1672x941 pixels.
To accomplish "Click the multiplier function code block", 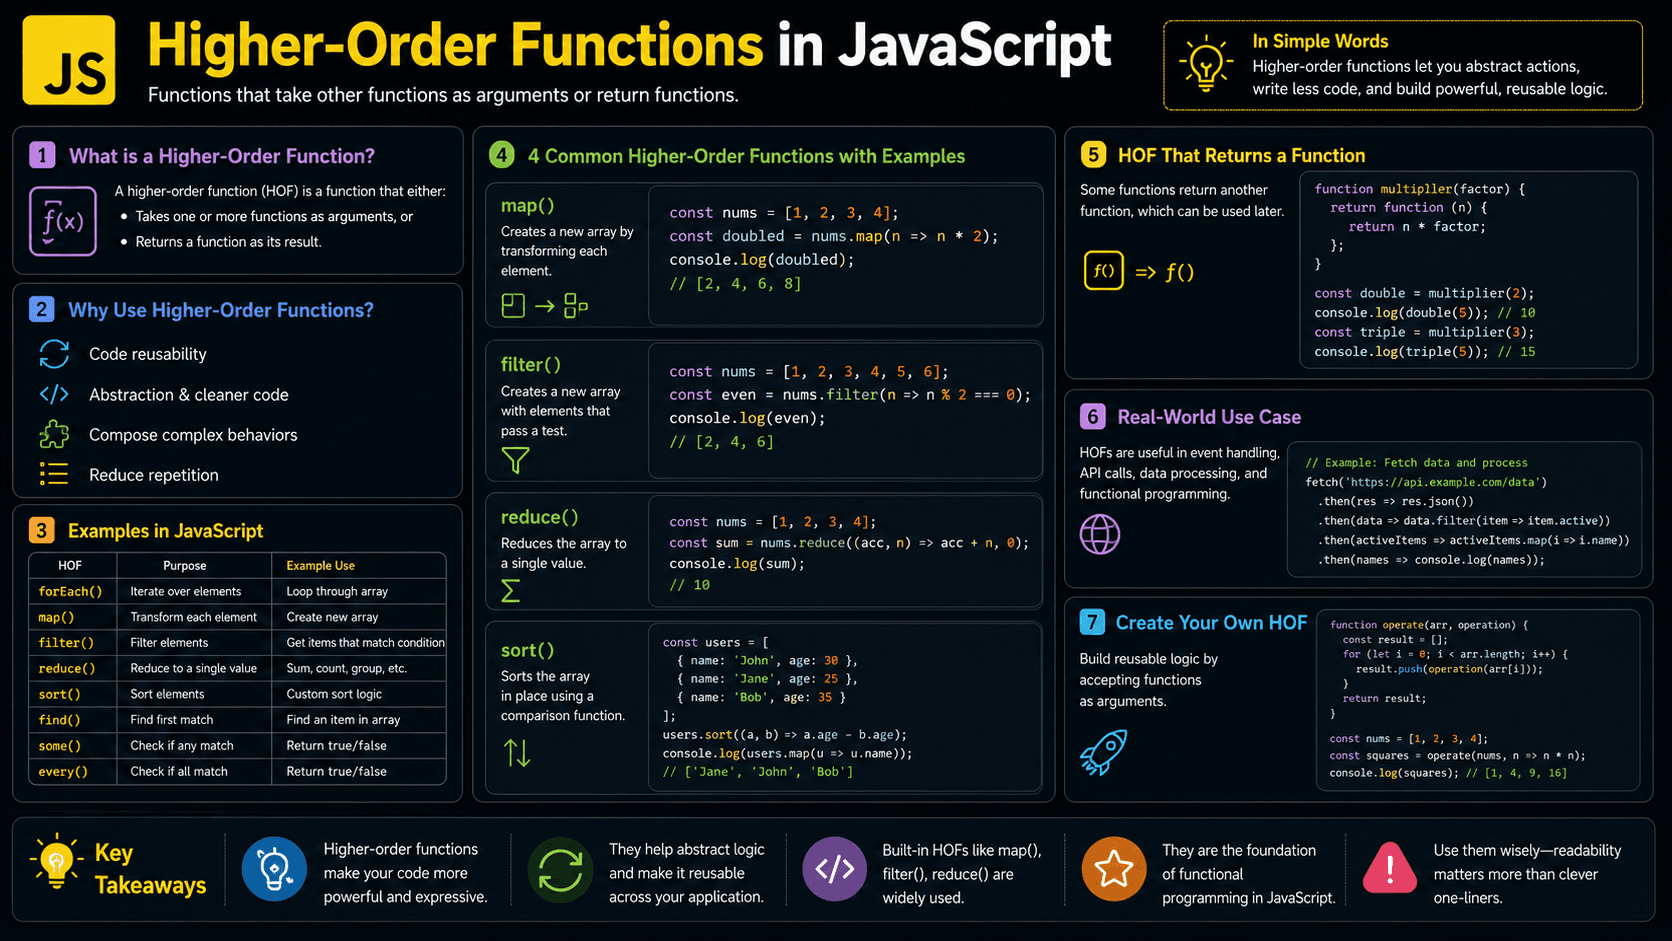I will click(x=1468, y=270).
